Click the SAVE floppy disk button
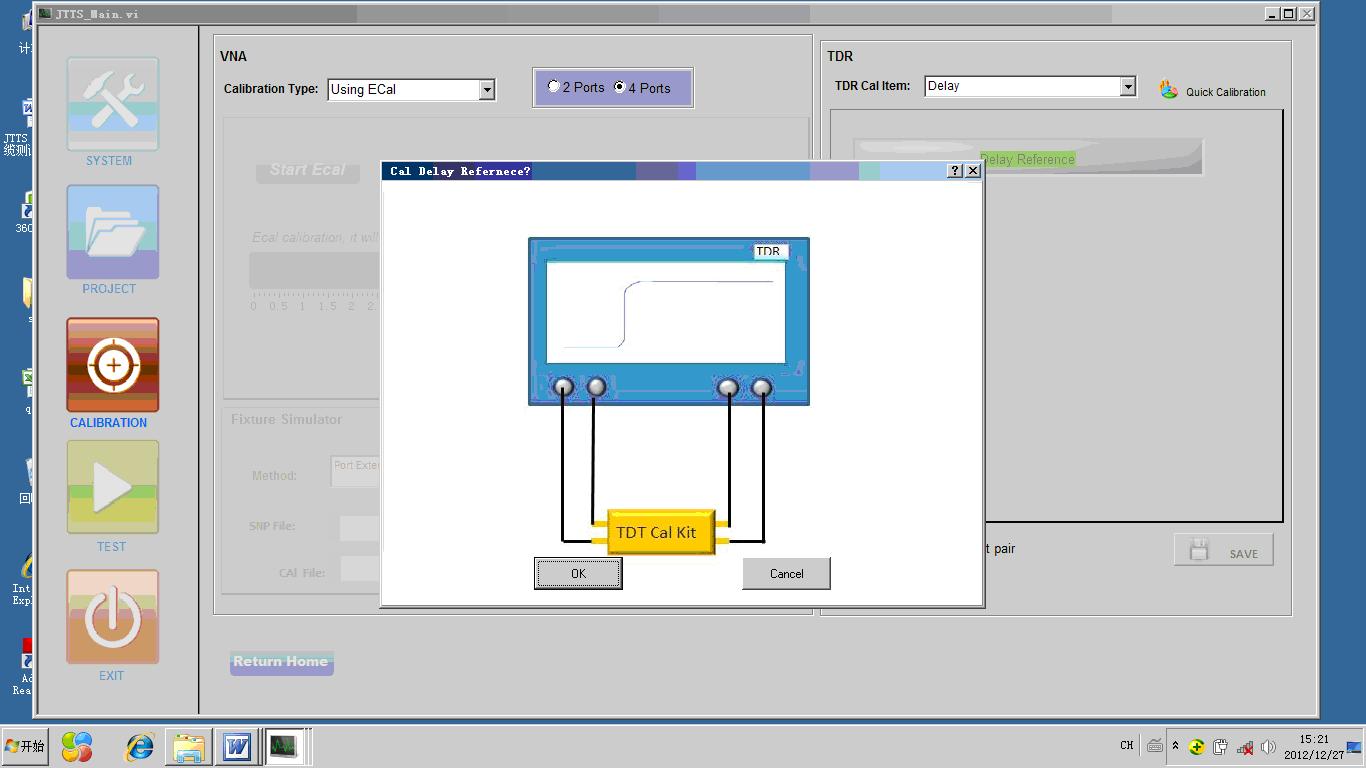 (1223, 551)
